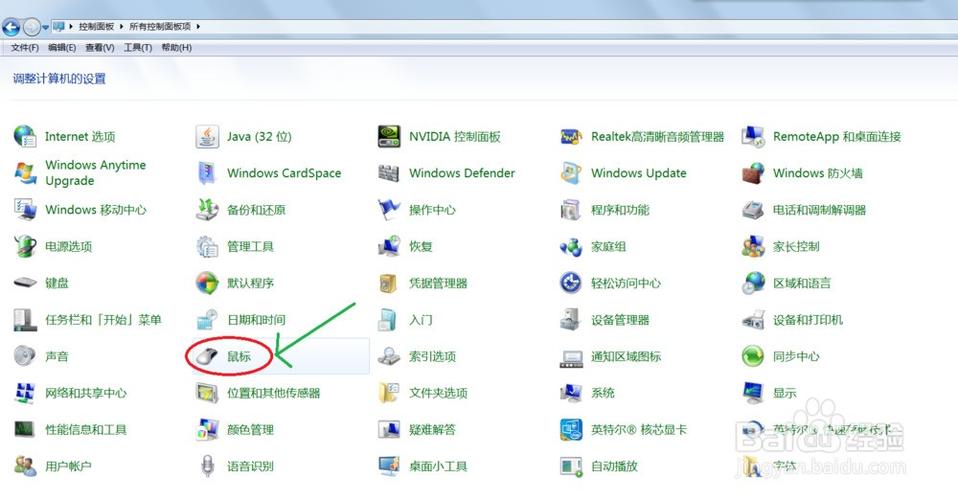Click the 入门 link
The width and height of the screenshot is (958, 500).
click(x=420, y=320)
